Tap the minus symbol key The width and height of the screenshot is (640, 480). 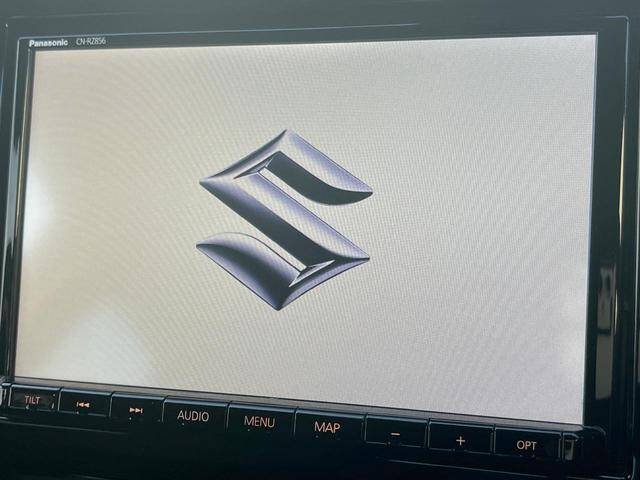coord(395,433)
